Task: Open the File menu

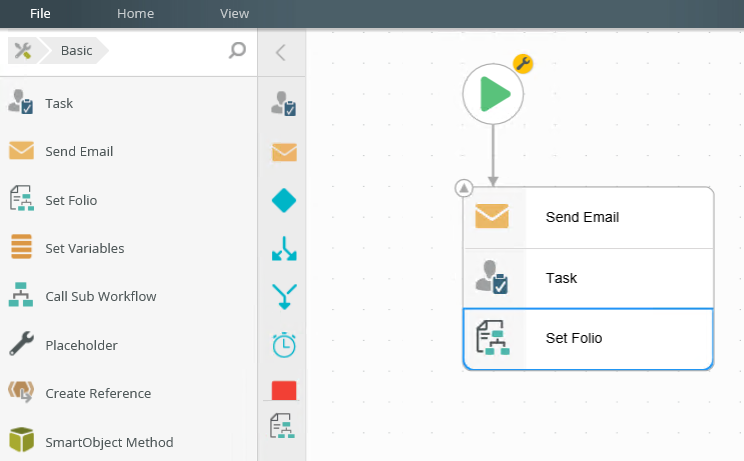Action: (x=40, y=13)
